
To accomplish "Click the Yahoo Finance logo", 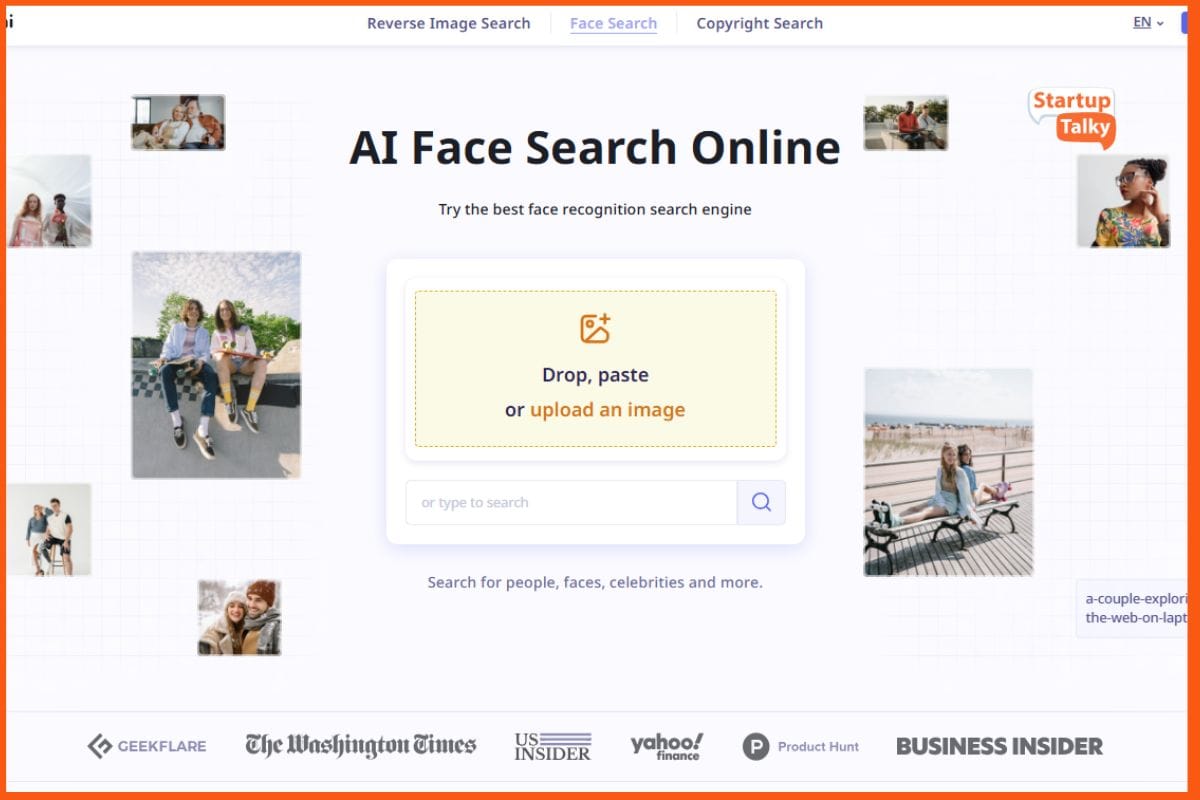I will (x=666, y=746).
